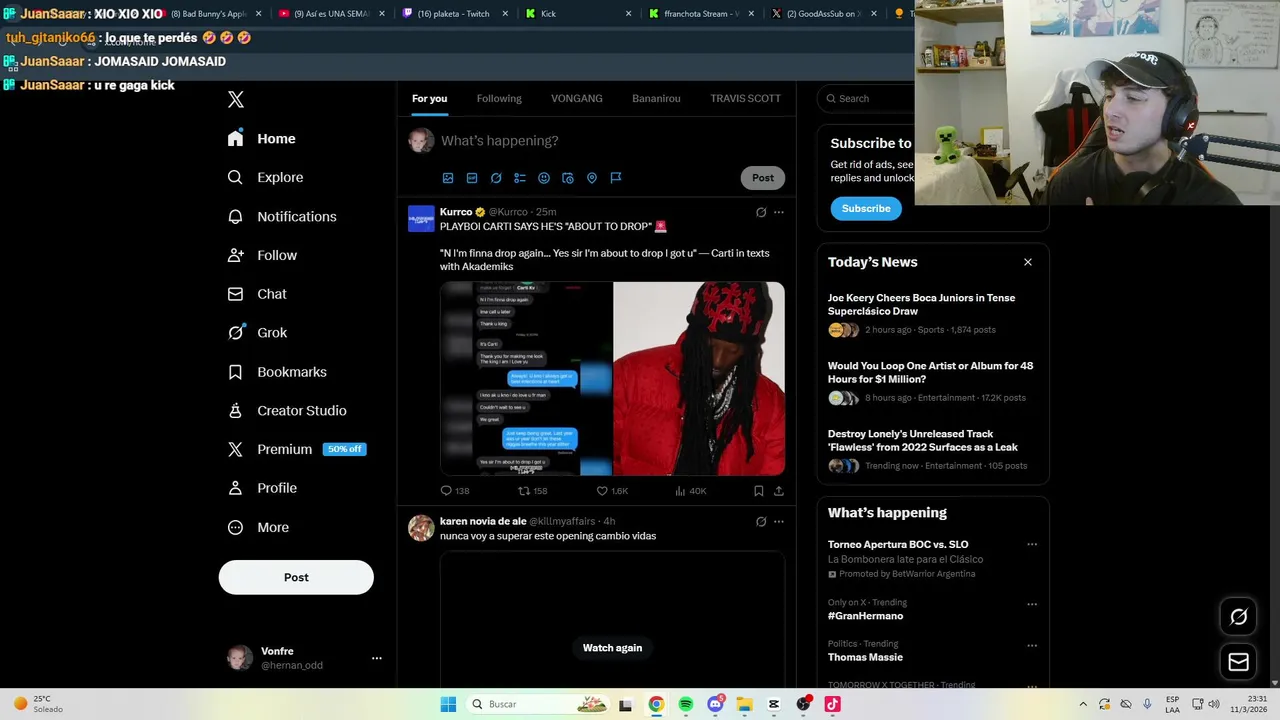Add a poll in the composer
The height and width of the screenshot is (720, 1280).
(520, 178)
